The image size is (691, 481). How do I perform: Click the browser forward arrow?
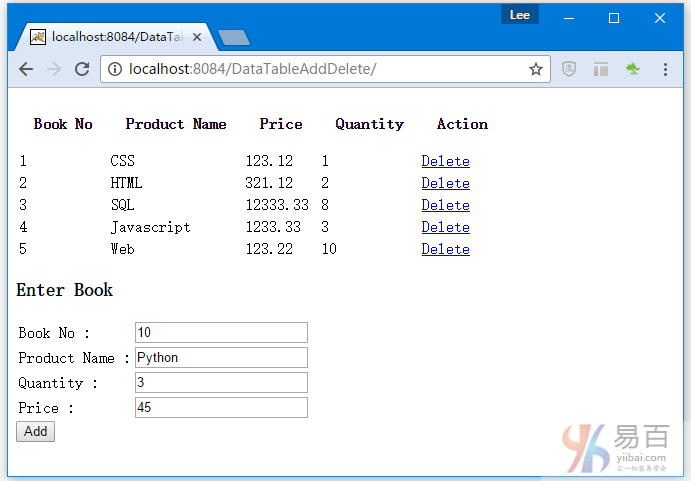pos(54,69)
